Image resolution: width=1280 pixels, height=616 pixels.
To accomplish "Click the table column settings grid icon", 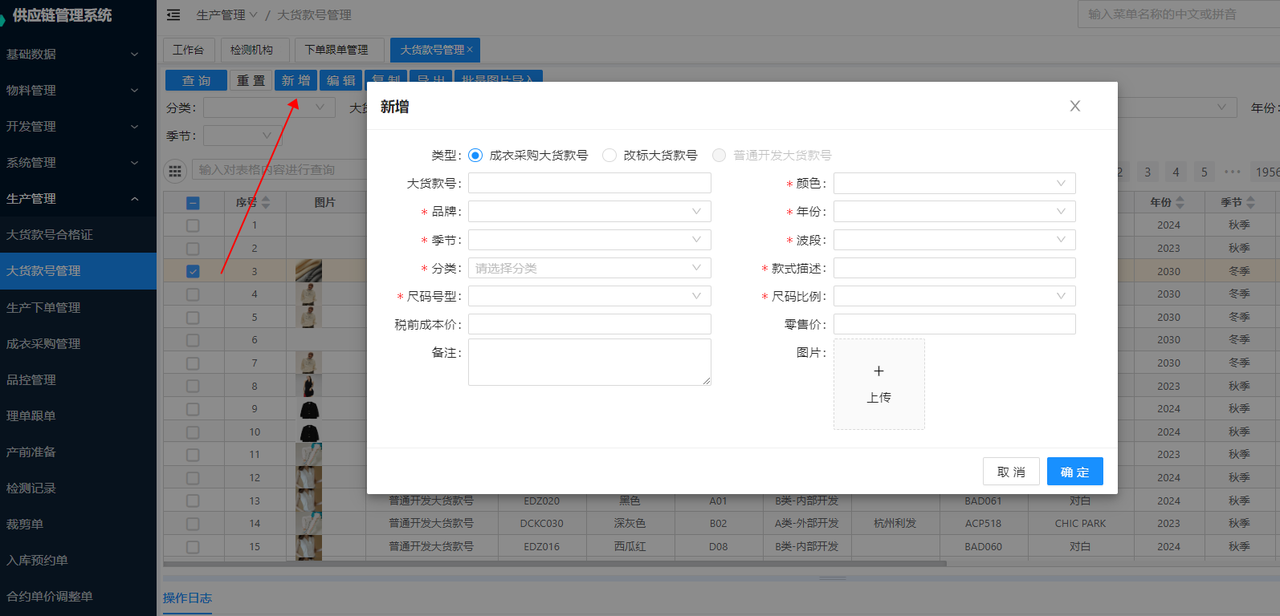I will (x=176, y=171).
